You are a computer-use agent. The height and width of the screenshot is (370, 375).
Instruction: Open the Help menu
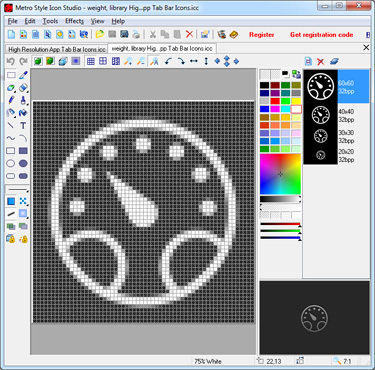[x=118, y=21]
